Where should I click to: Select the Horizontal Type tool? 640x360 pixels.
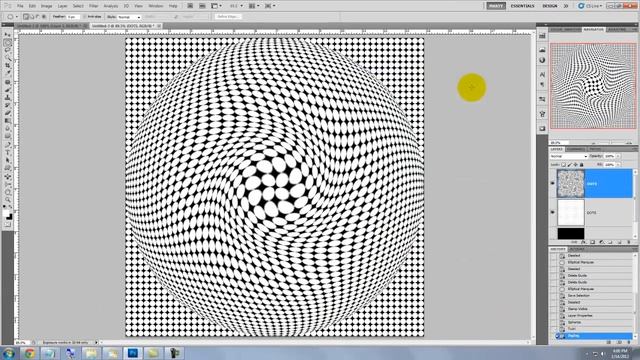coord(8,153)
